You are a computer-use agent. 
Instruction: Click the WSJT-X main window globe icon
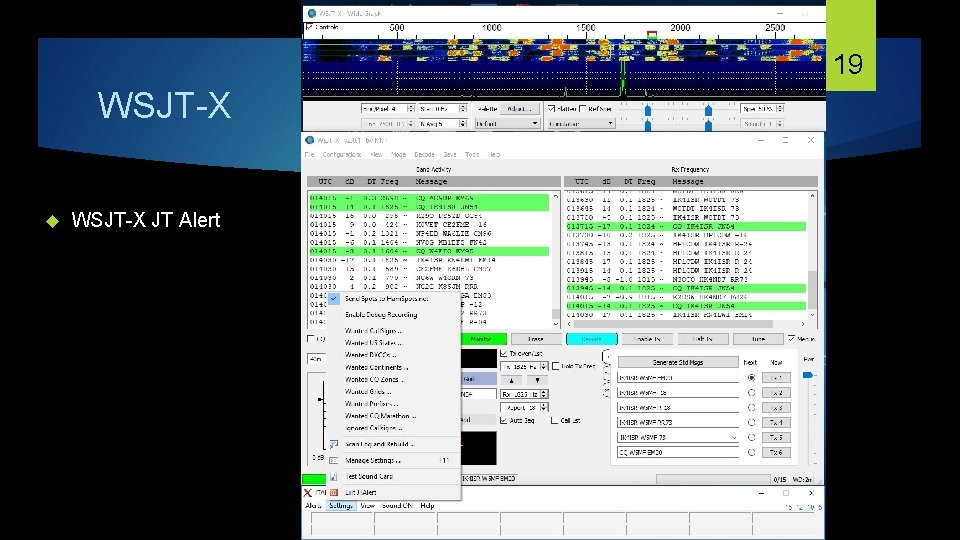(310, 140)
